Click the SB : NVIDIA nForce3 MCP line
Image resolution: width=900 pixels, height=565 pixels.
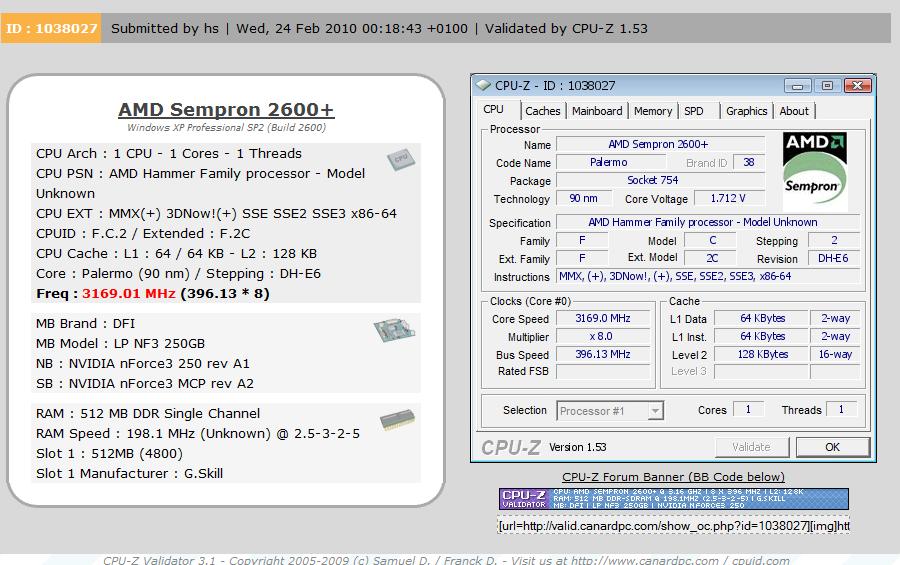click(145, 384)
